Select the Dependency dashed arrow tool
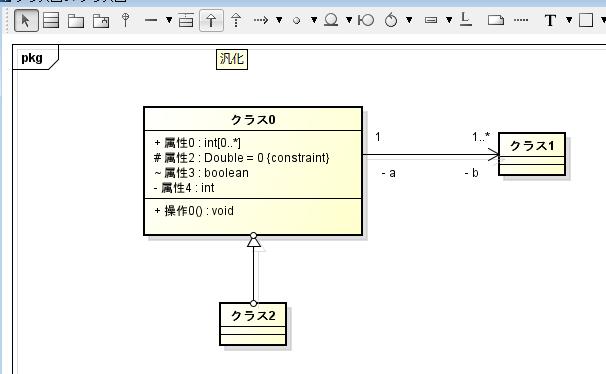Screen dimensions: 606x374 (x=261, y=20)
